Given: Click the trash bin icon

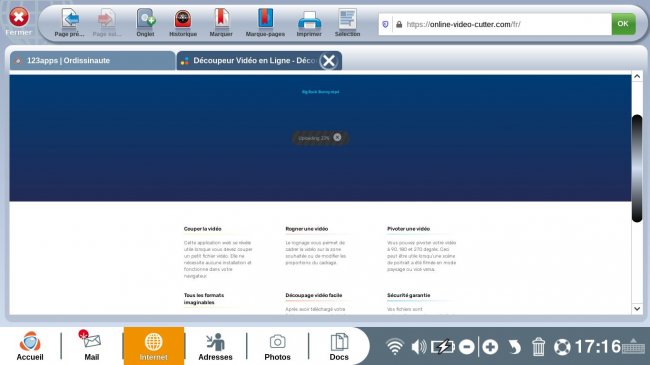Looking at the screenshot, I should tap(538, 347).
